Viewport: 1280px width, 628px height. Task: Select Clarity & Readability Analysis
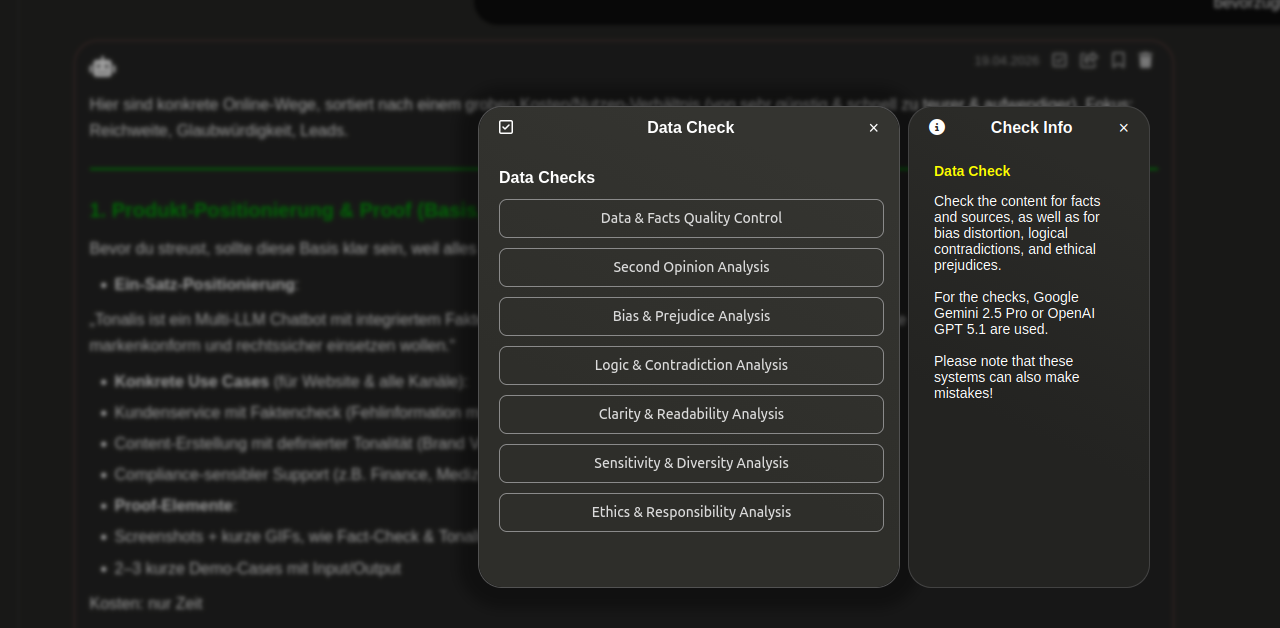point(691,414)
